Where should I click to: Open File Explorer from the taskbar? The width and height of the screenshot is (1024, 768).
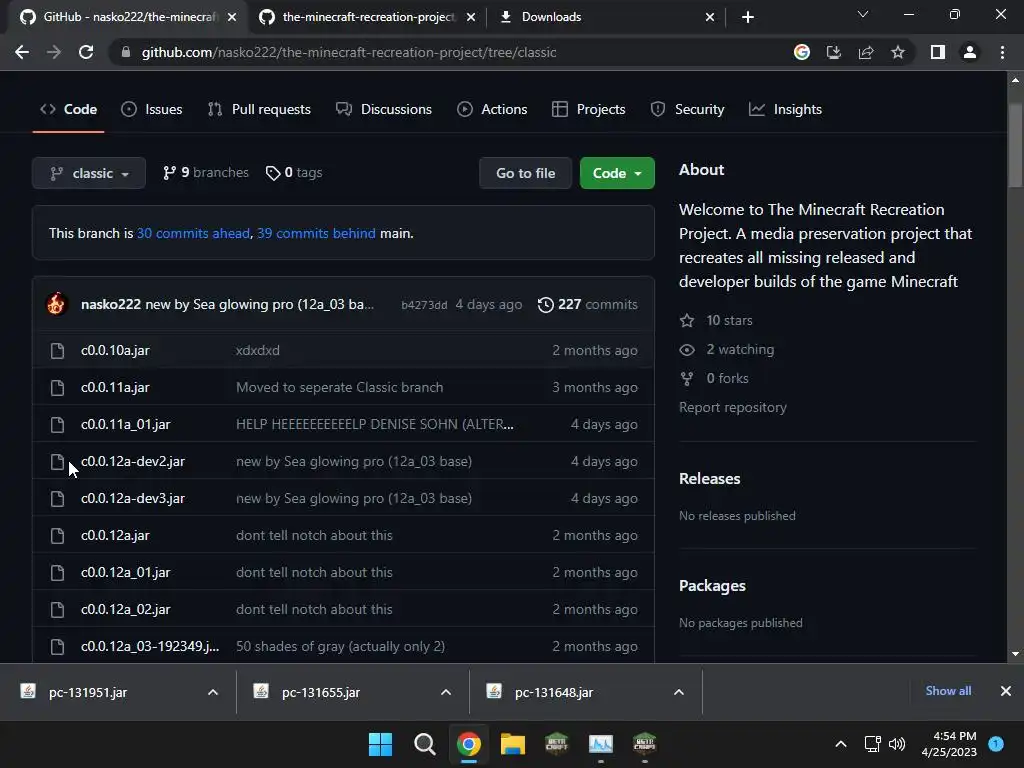[x=513, y=744]
